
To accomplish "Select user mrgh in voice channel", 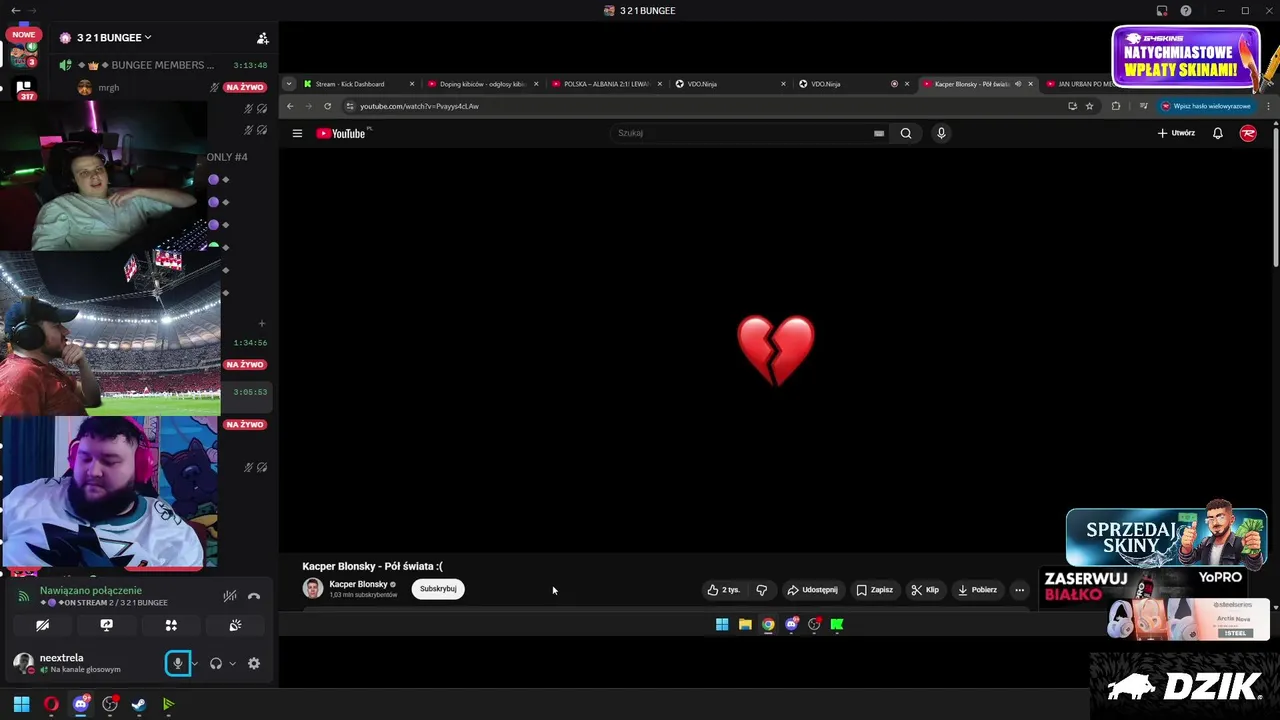I will [x=108, y=88].
